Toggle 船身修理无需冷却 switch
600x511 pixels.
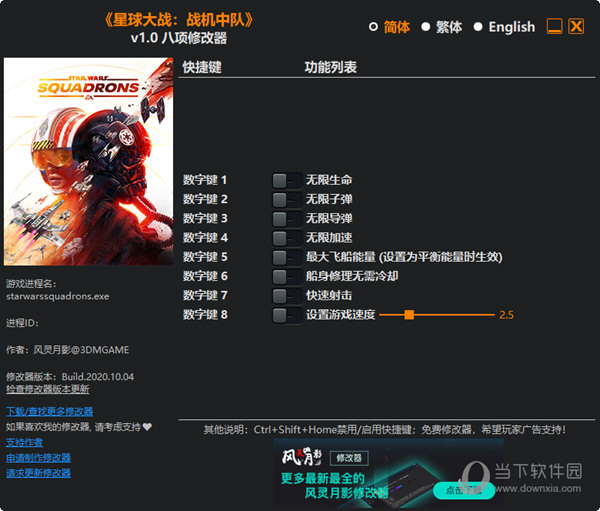tap(287, 276)
